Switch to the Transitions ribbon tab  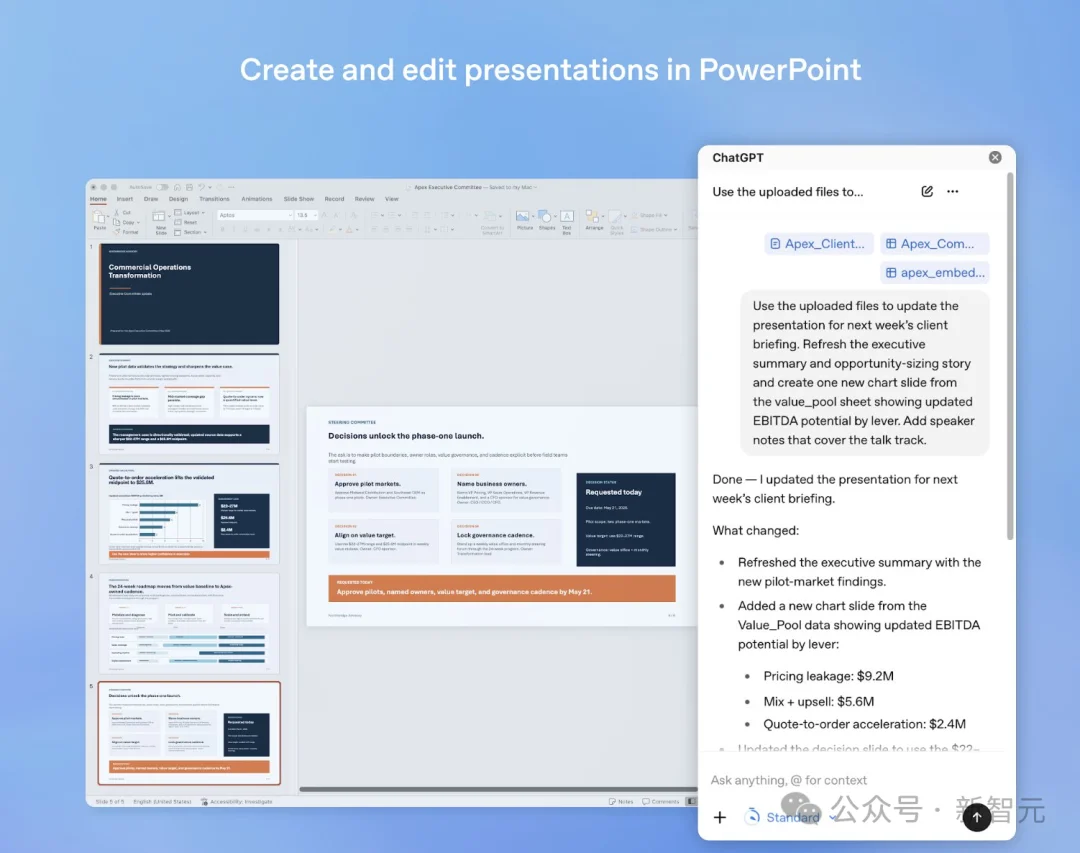[214, 199]
